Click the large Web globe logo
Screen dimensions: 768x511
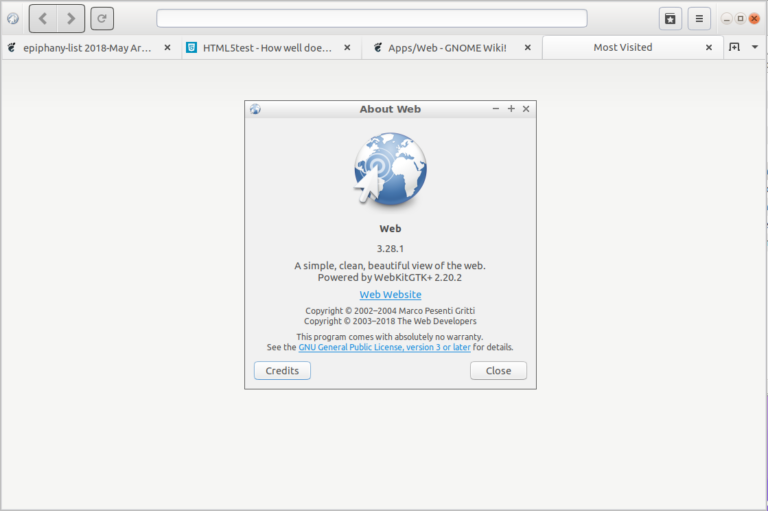(x=390, y=168)
